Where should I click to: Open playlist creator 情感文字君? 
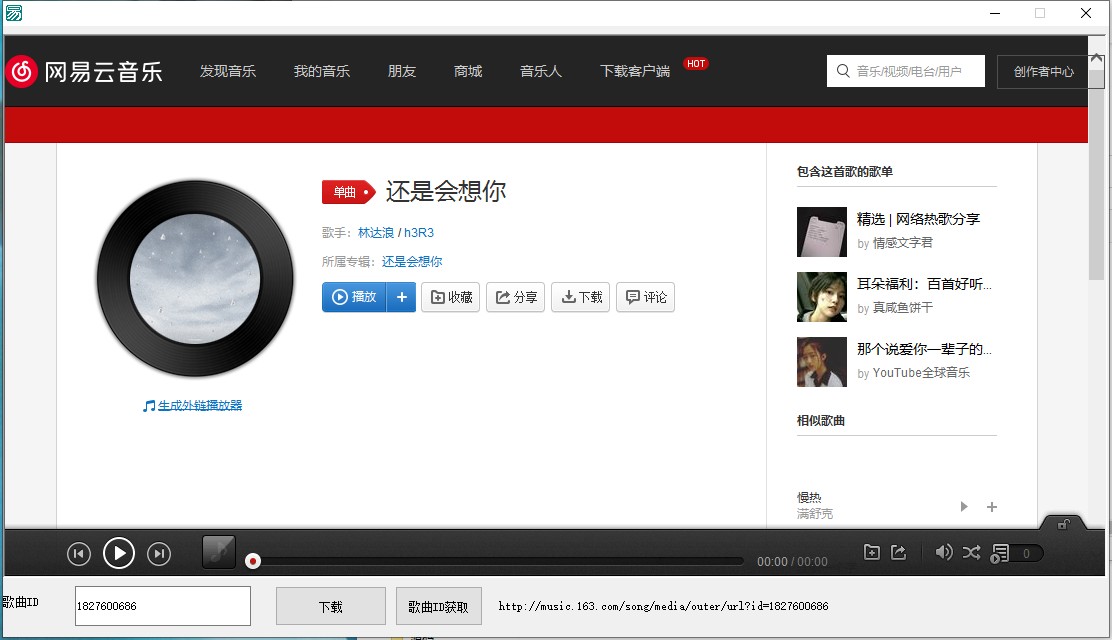coord(903,243)
